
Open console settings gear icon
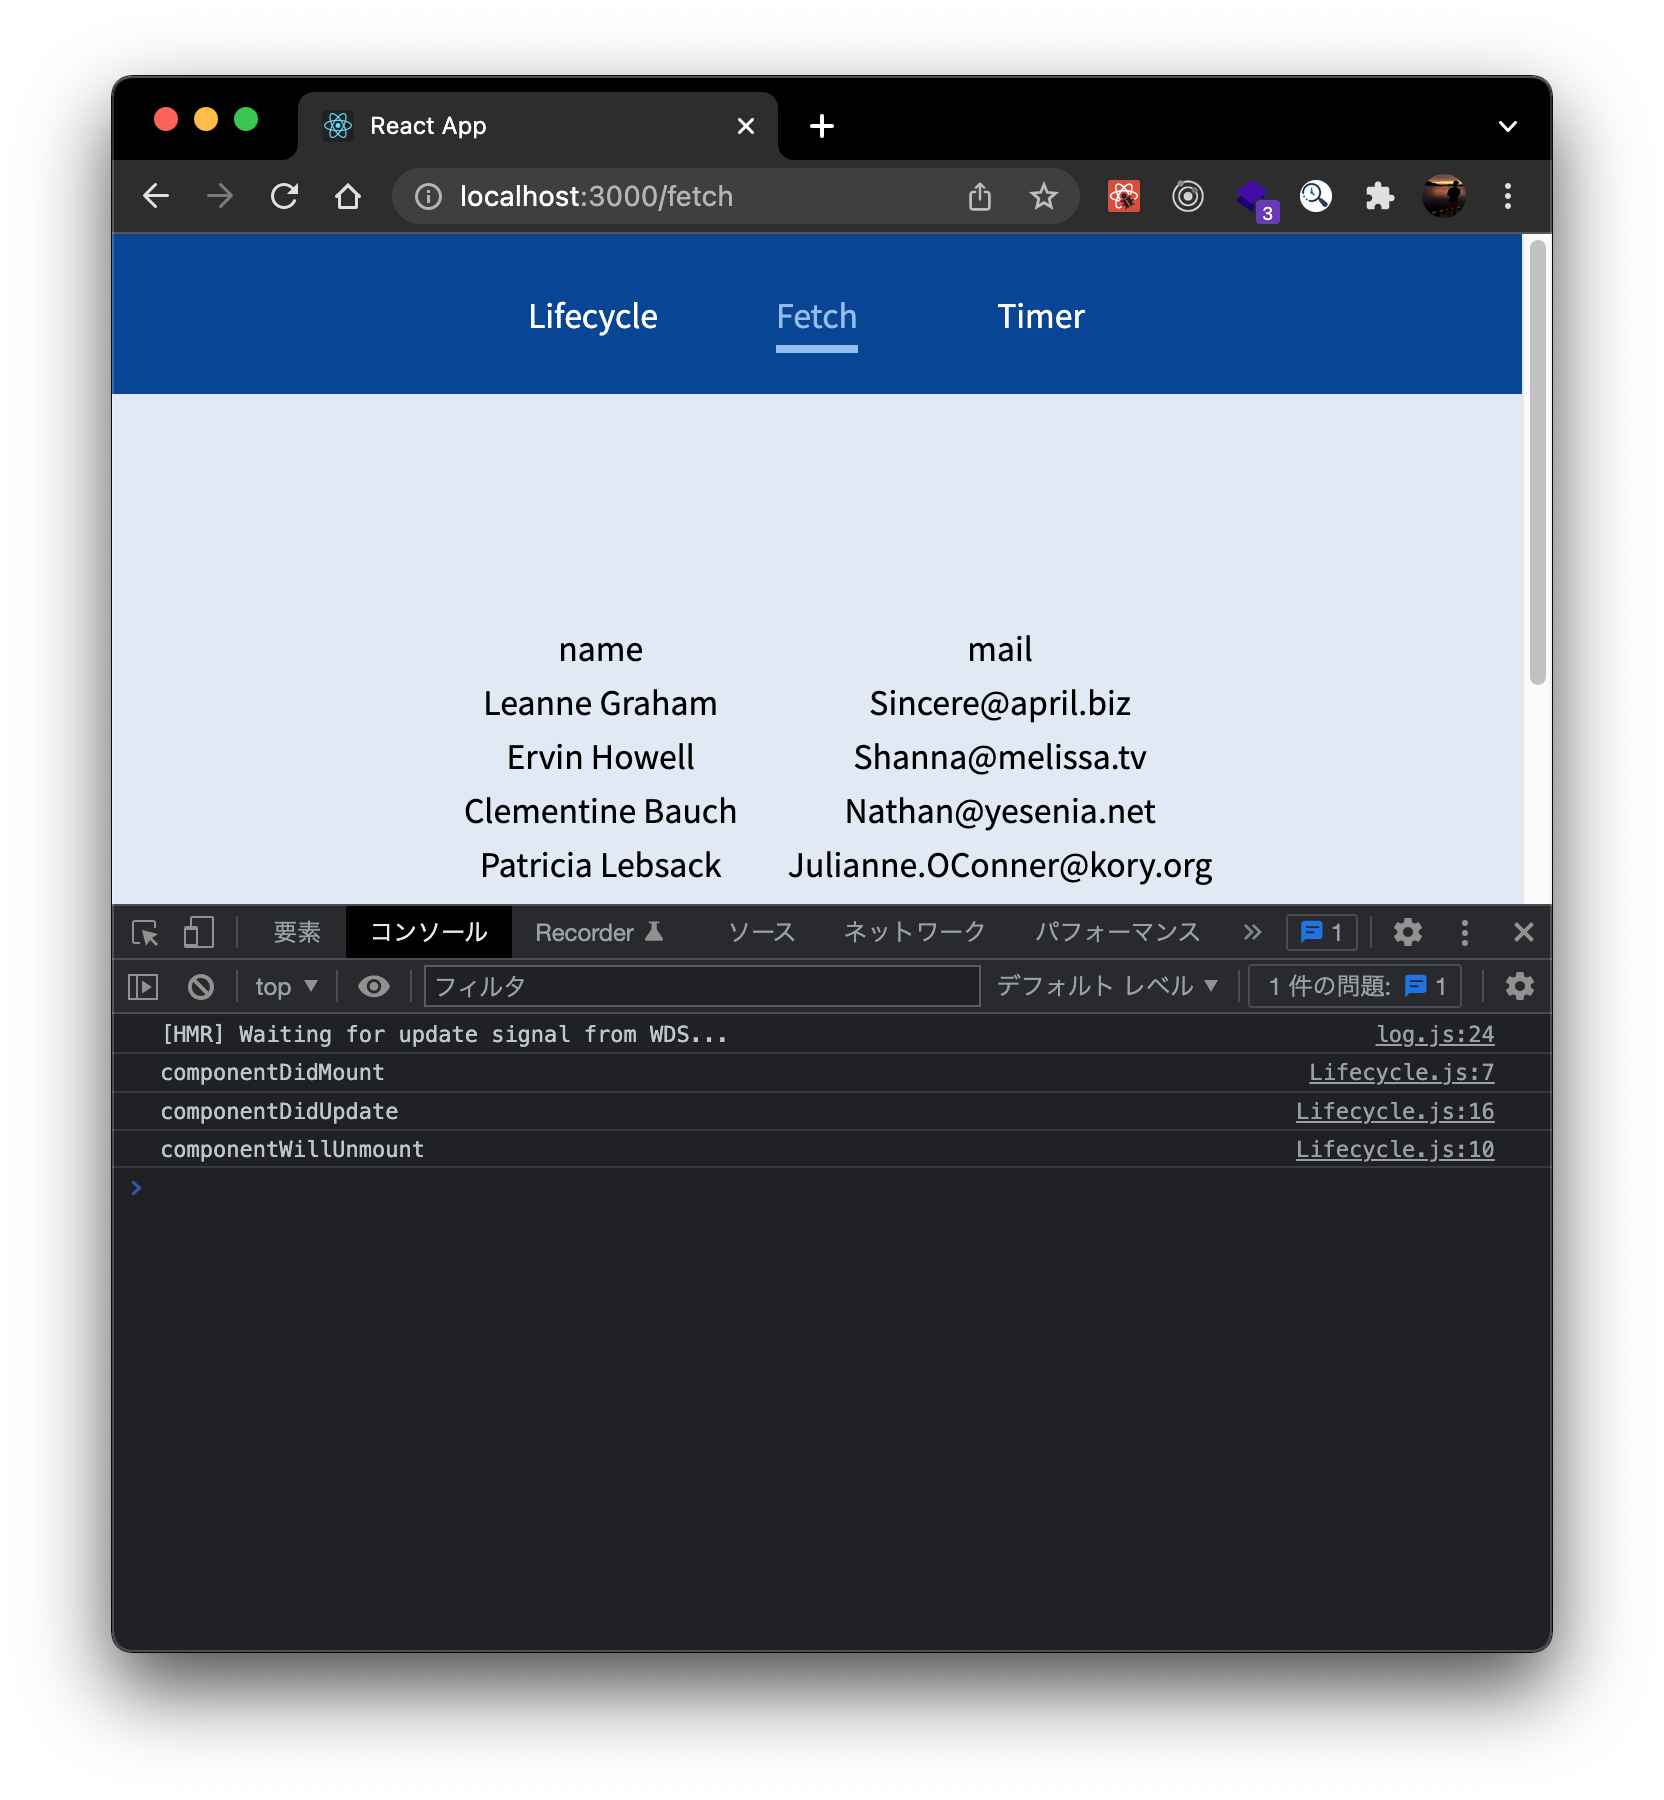[1519, 987]
